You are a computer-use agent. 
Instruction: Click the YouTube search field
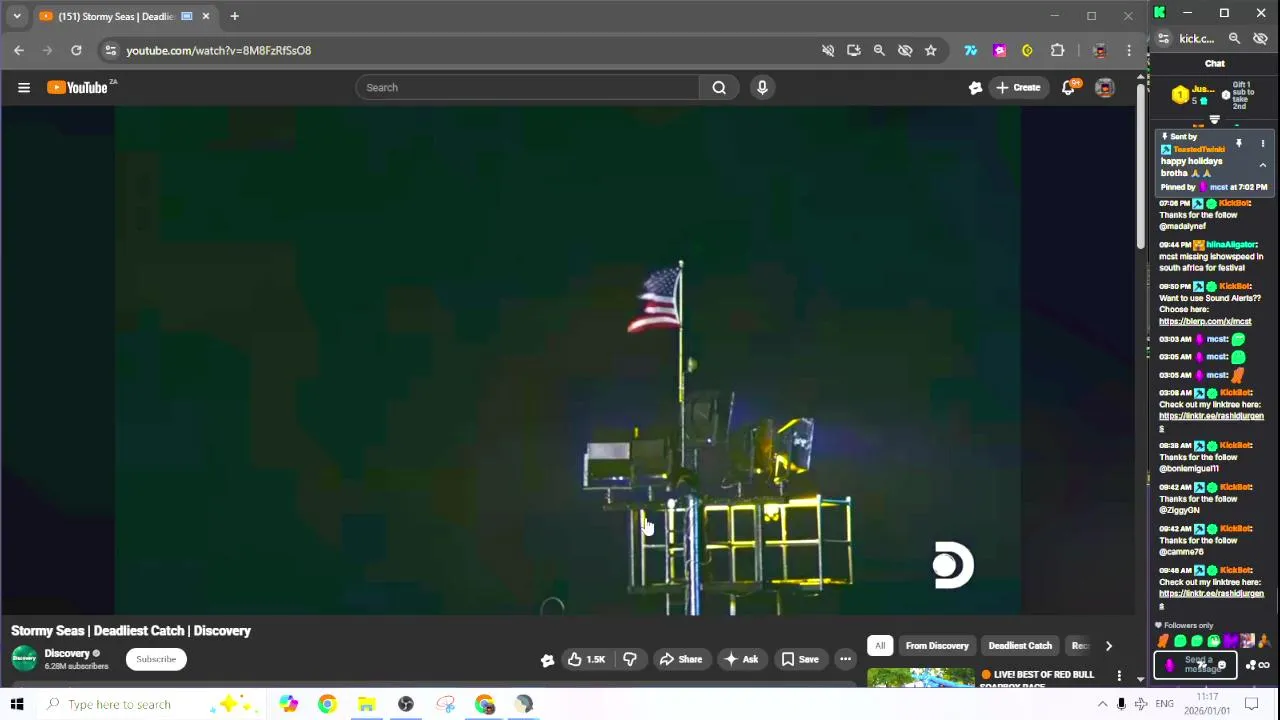tap(528, 88)
